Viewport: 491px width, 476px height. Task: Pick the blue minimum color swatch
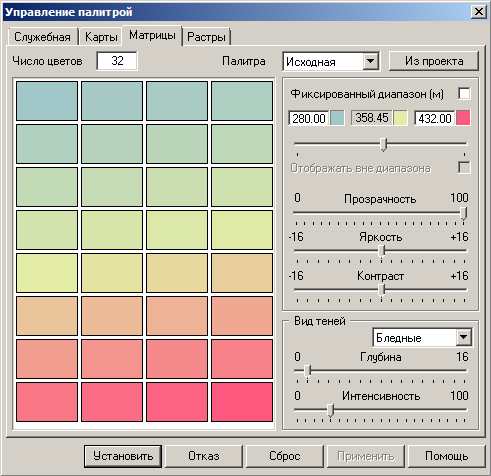tap(338, 118)
